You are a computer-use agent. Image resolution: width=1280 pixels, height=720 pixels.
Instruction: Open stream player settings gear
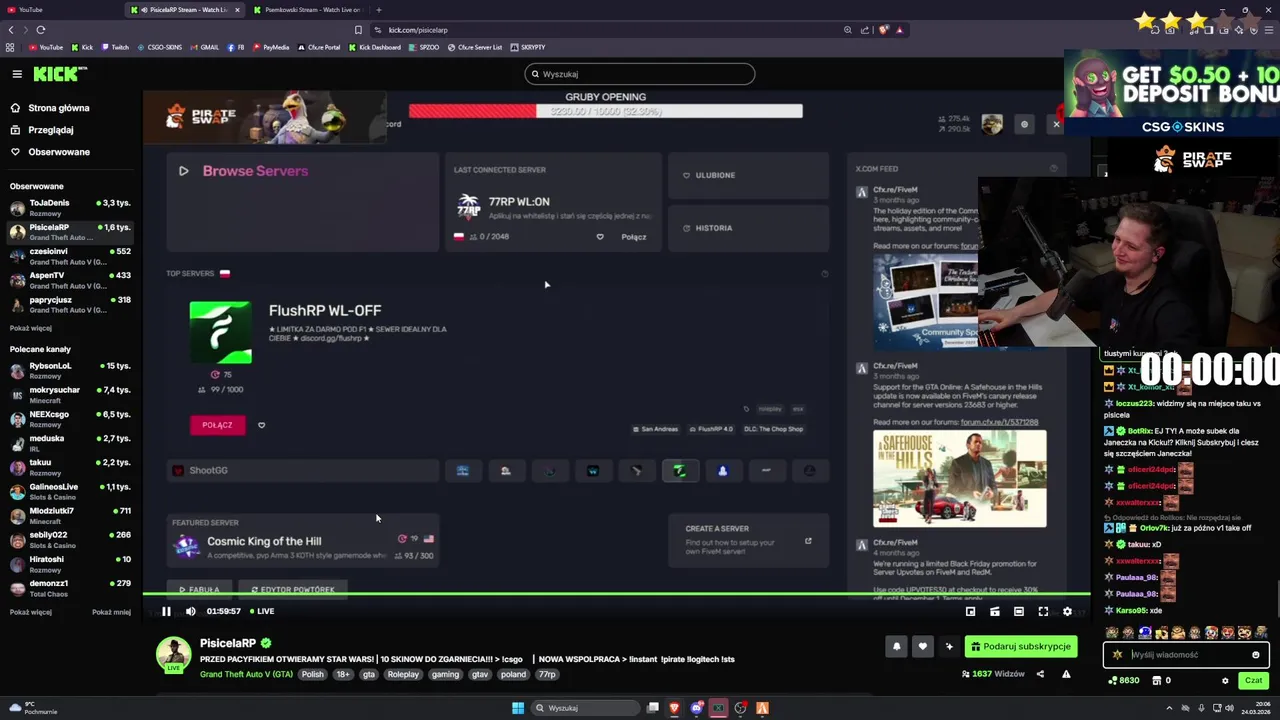1067,611
